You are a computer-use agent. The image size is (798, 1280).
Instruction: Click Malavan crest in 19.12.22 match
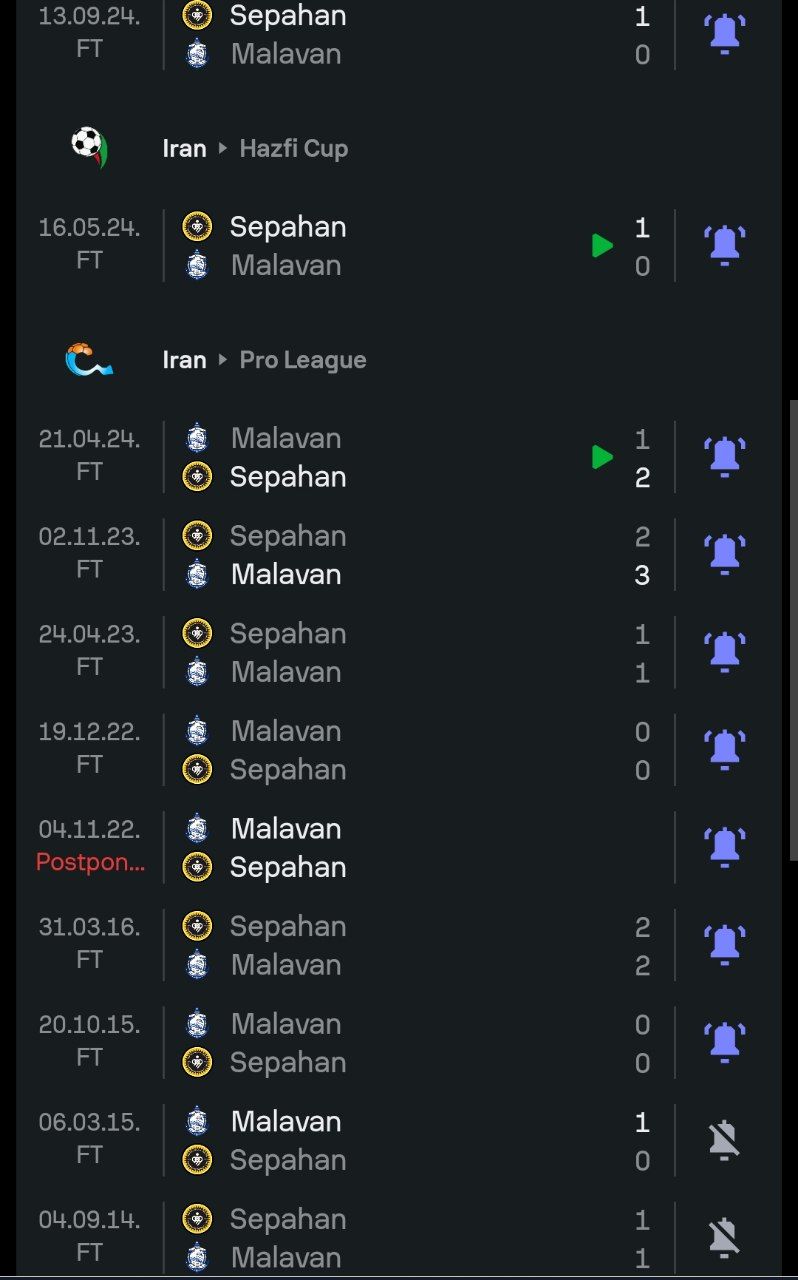pyautogui.click(x=197, y=731)
